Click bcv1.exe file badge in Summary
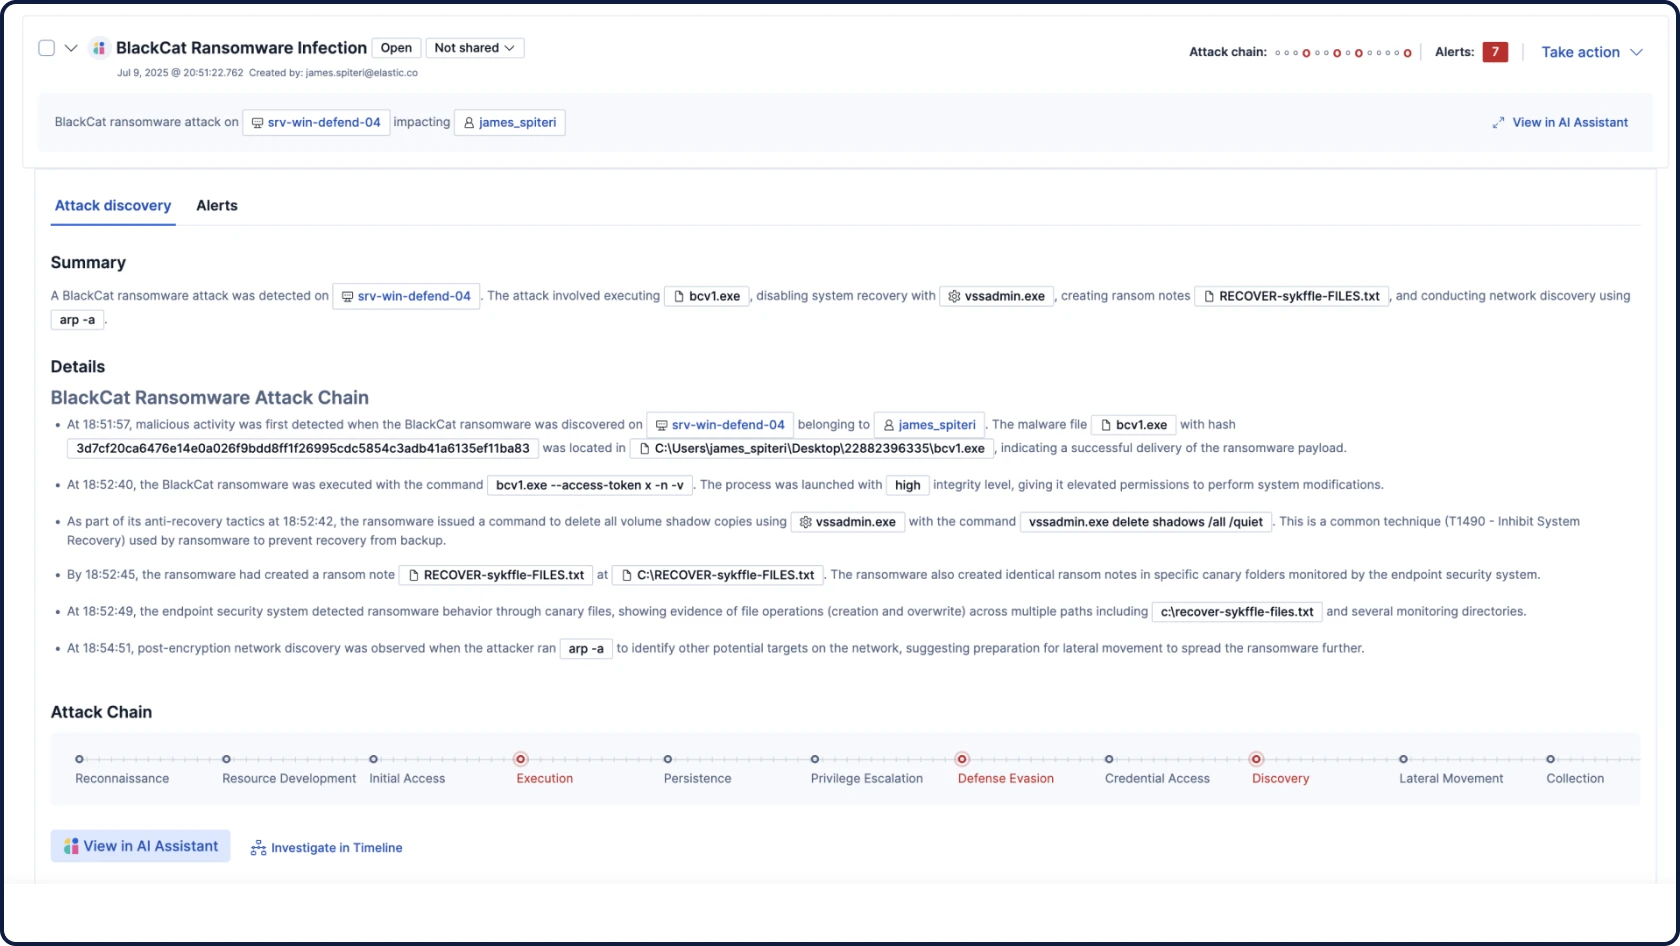 click(707, 296)
